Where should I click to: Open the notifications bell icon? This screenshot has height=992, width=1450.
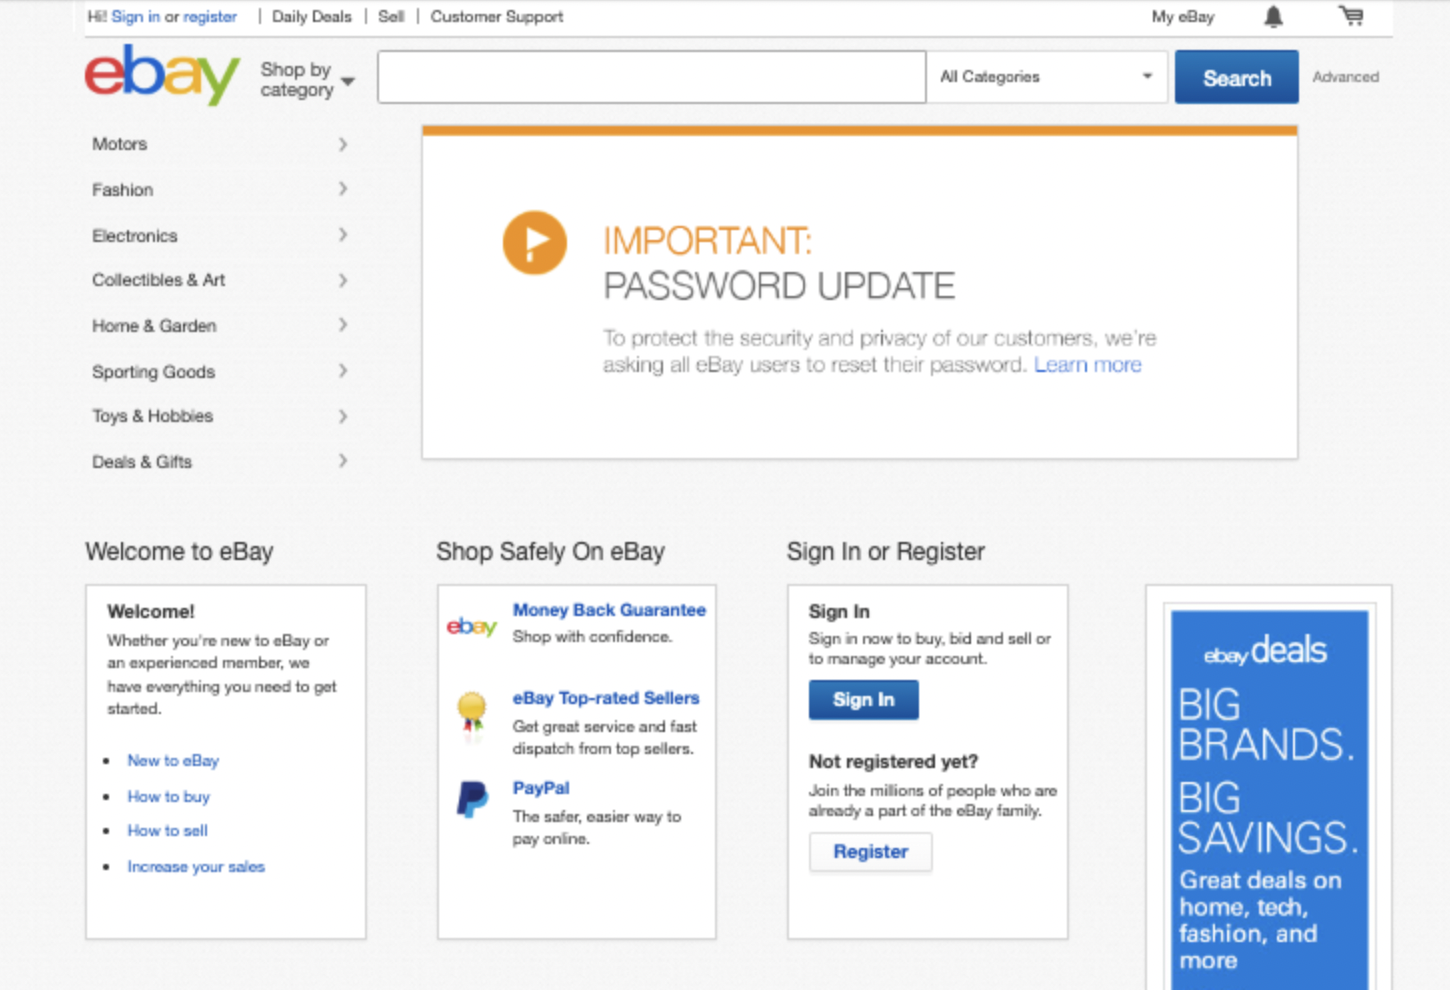click(1273, 16)
